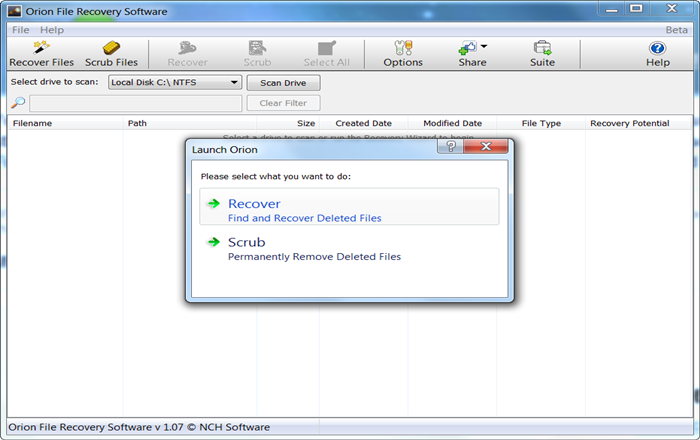Click the Clear Filter button

click(x=283, y=103)
